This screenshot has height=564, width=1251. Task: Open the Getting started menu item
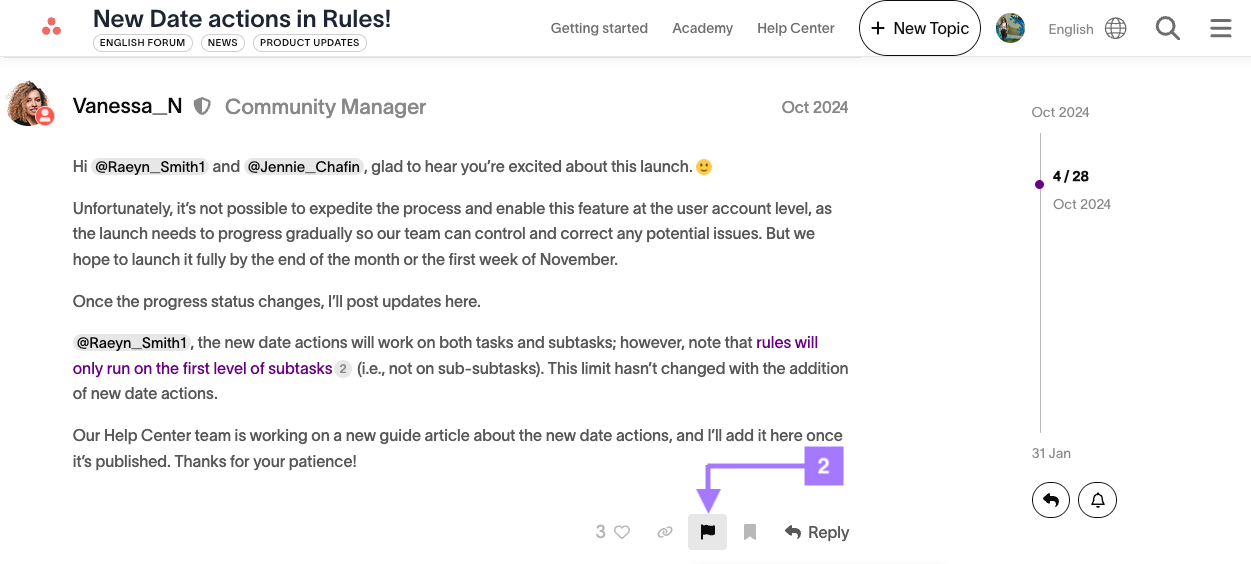(599, 28)
